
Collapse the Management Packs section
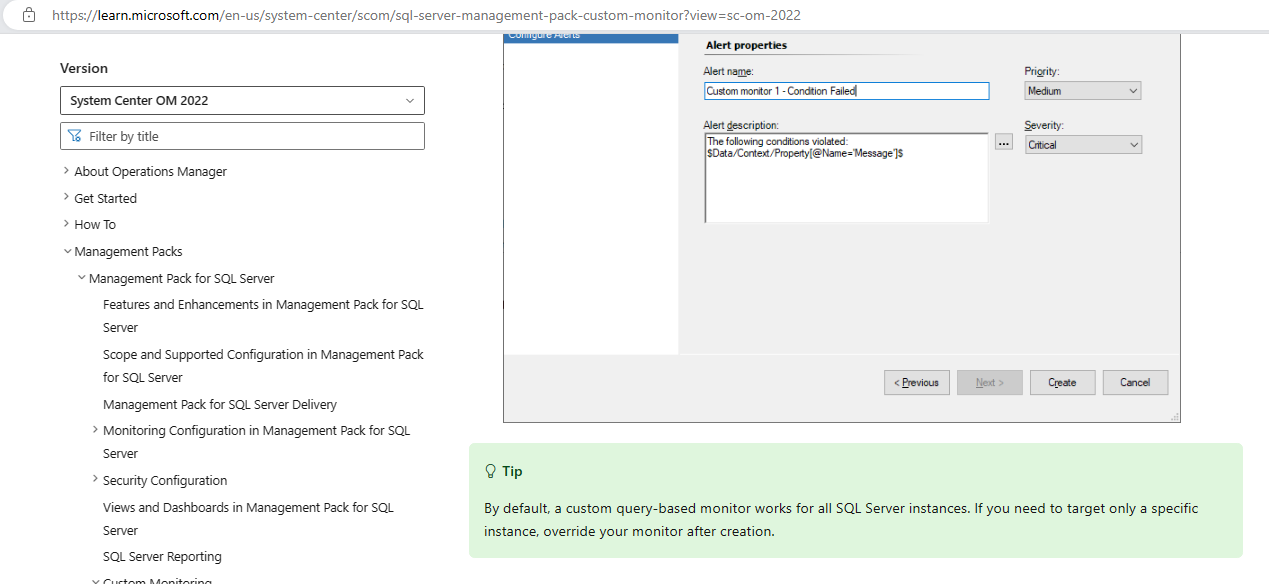tap(66, 251)
